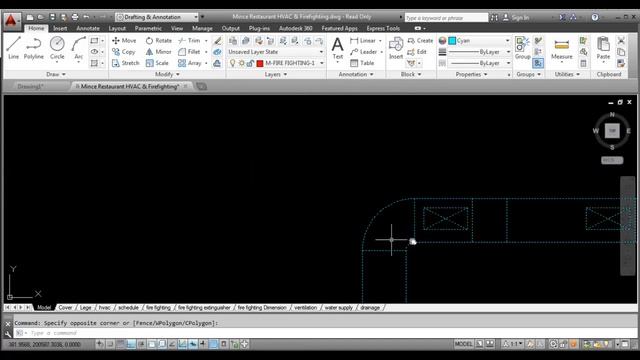Click the Print icon in quick access toolbar

tap(75, 17)
